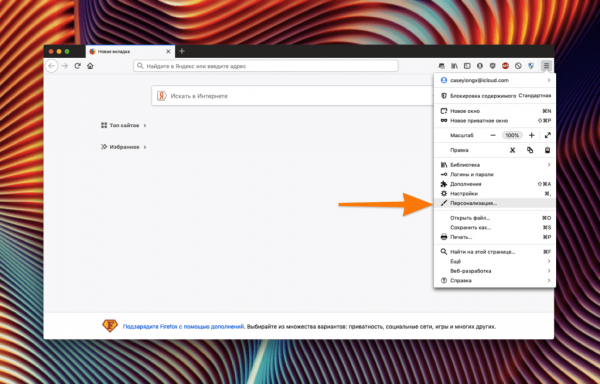Image resolution: width=600 pixels, height=384 pixels.
Task: Expand the Избранное section
Action: coord(124,147)
